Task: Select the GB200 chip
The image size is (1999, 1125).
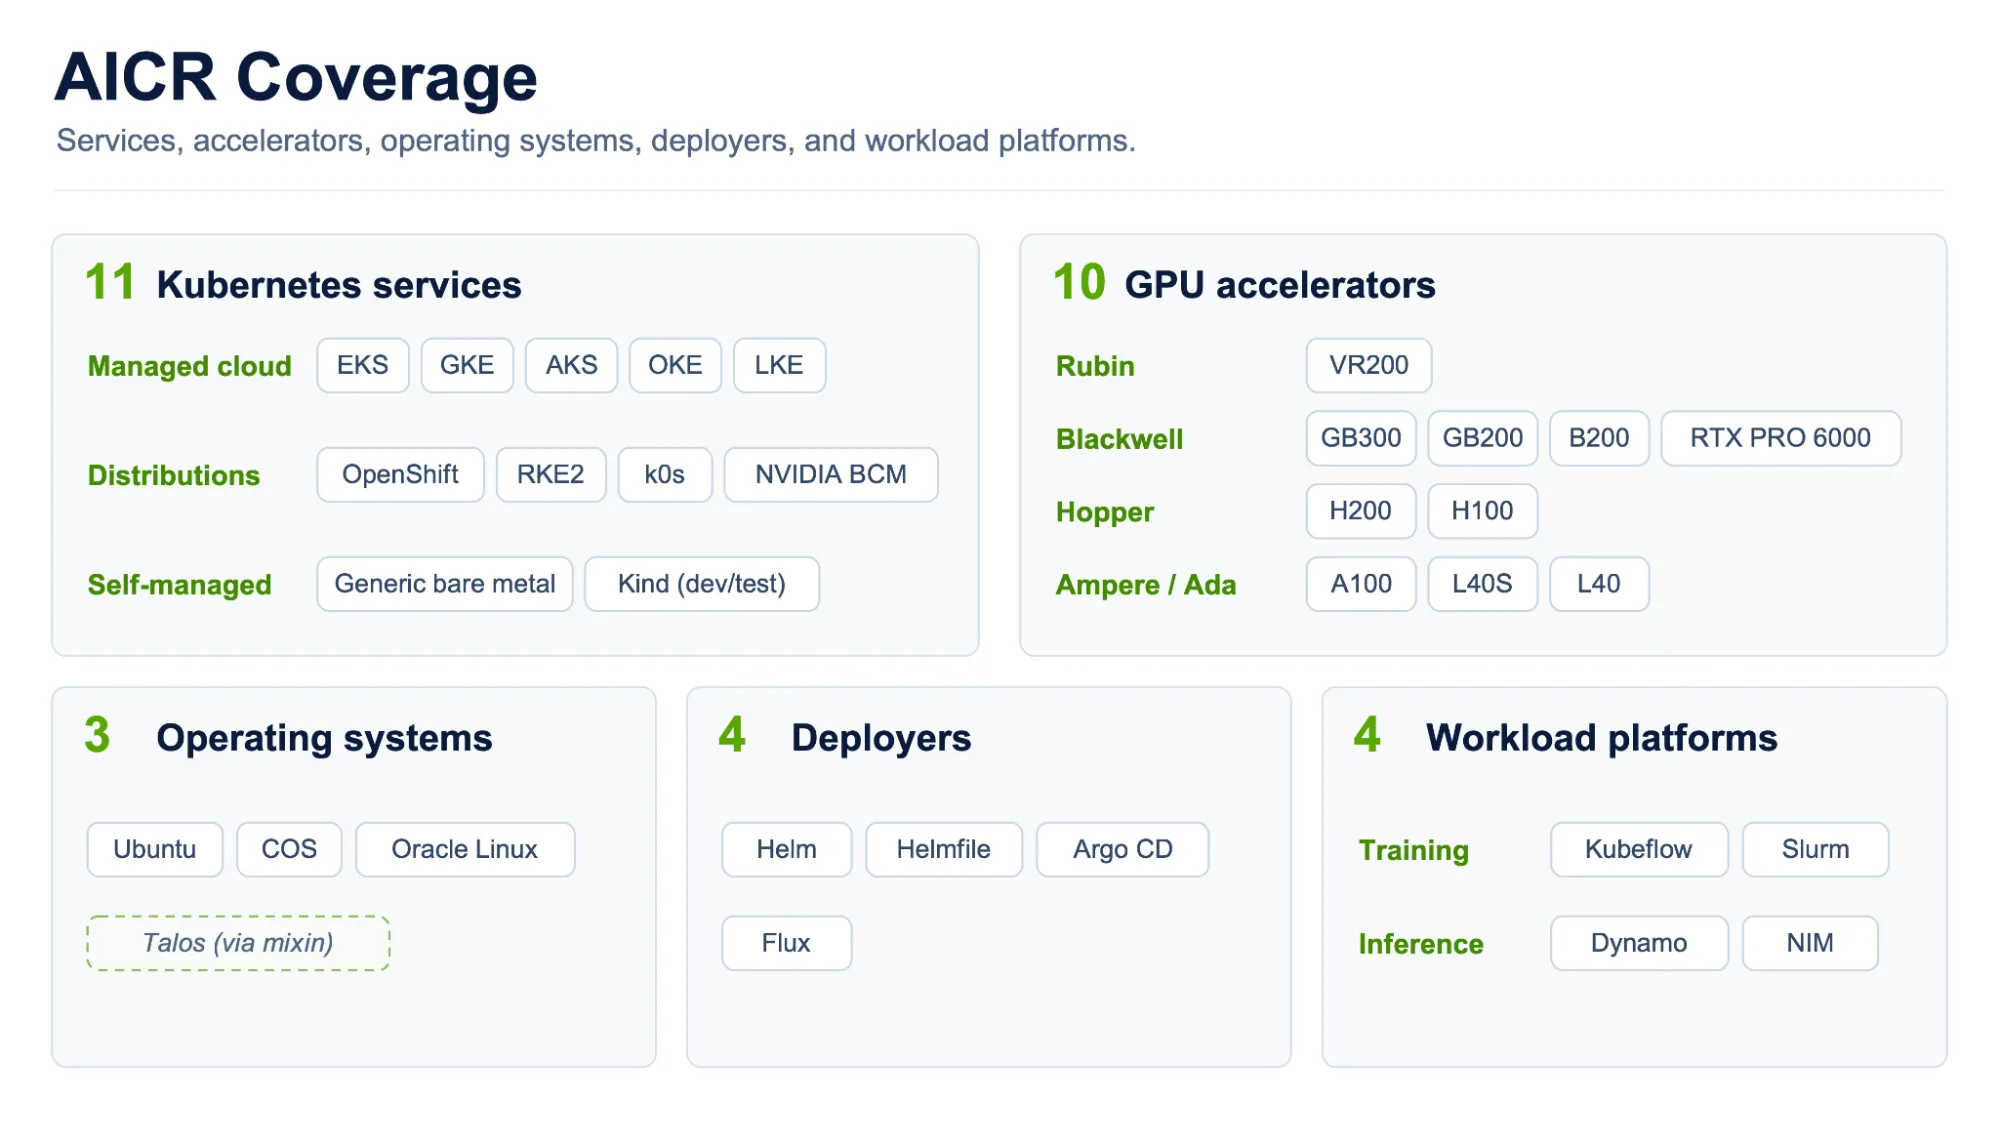Action: coord(1482,437)
